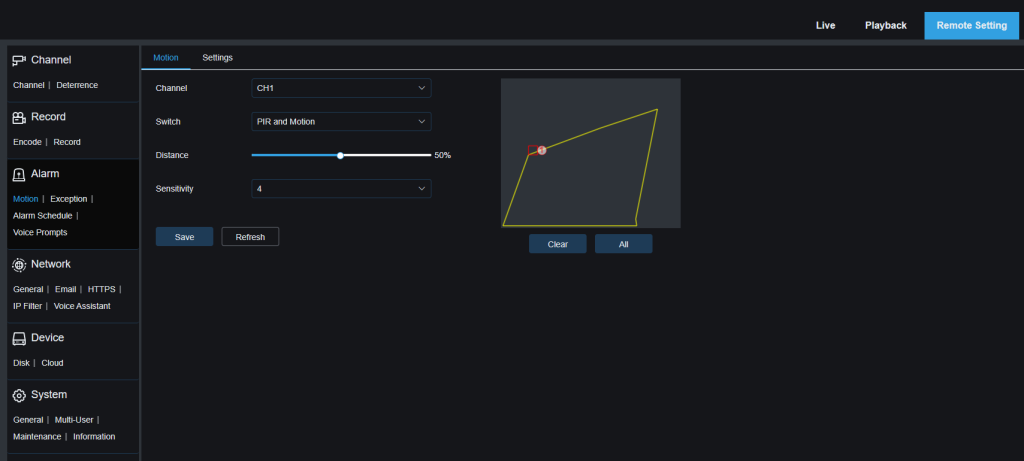Open the Voice Assistant network page
This screenshot has height=461, width=1024.
(x=82, y=306)
